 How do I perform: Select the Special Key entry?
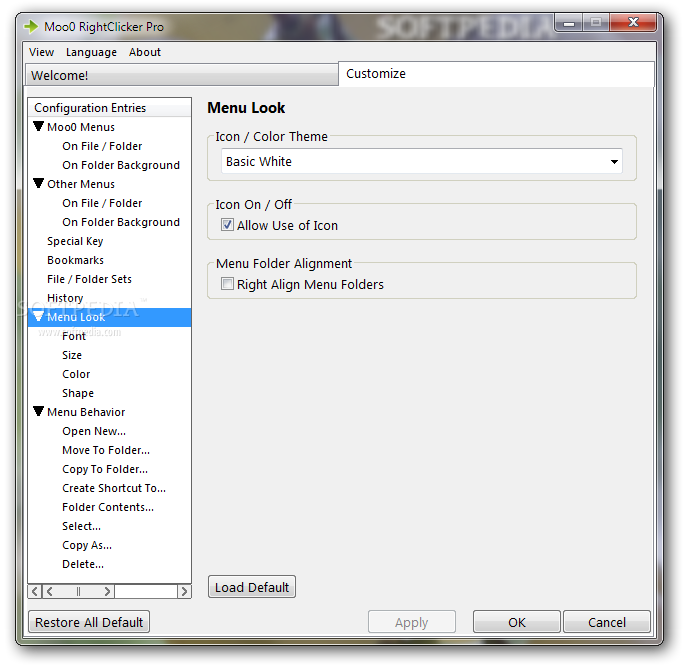coord(75,241)
